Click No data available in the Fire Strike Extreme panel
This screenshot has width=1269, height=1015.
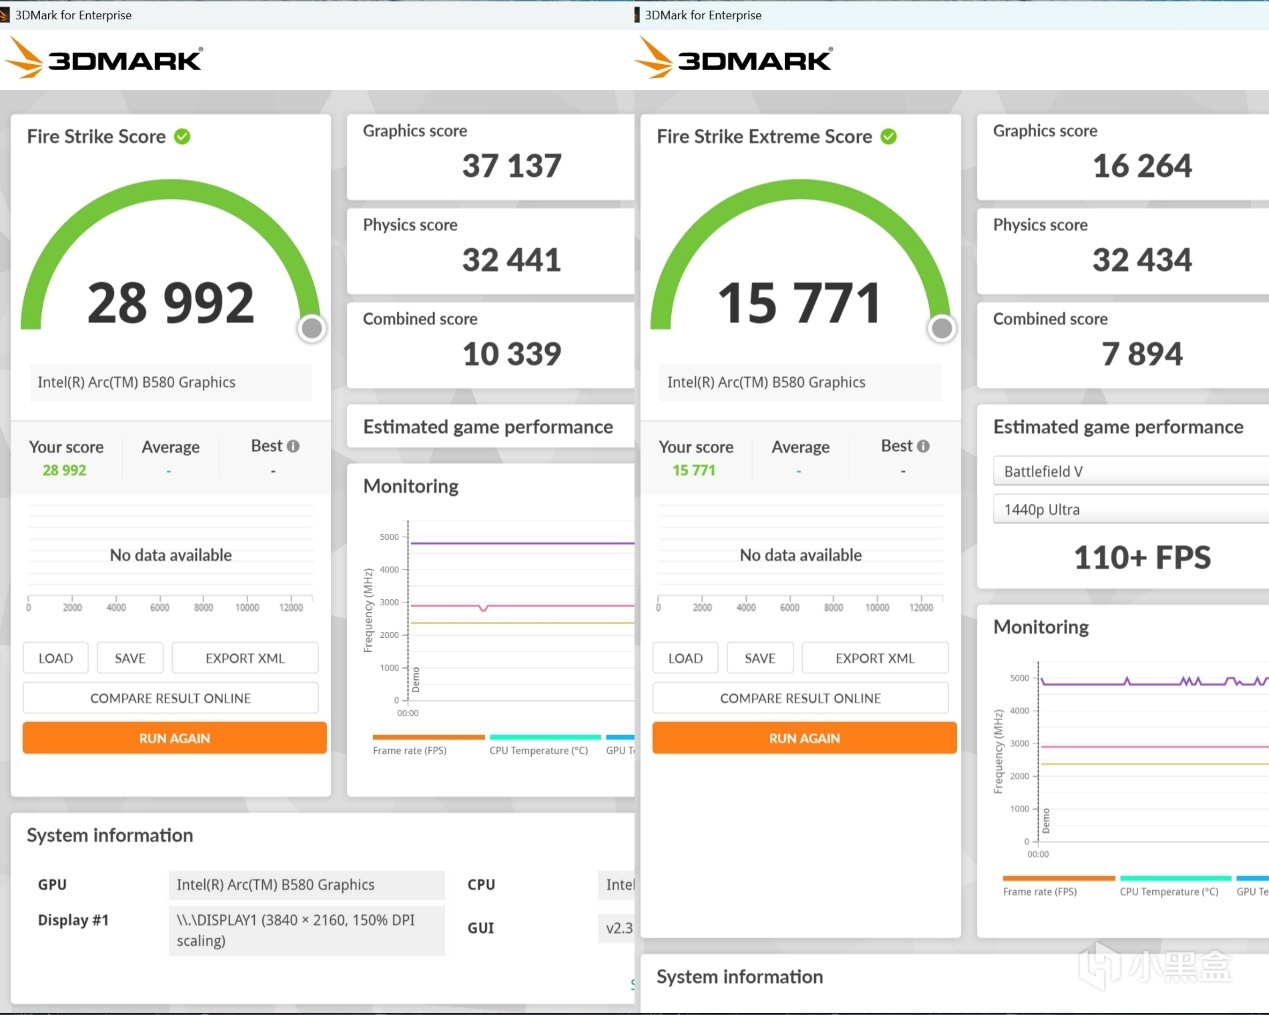click(801, 555)
